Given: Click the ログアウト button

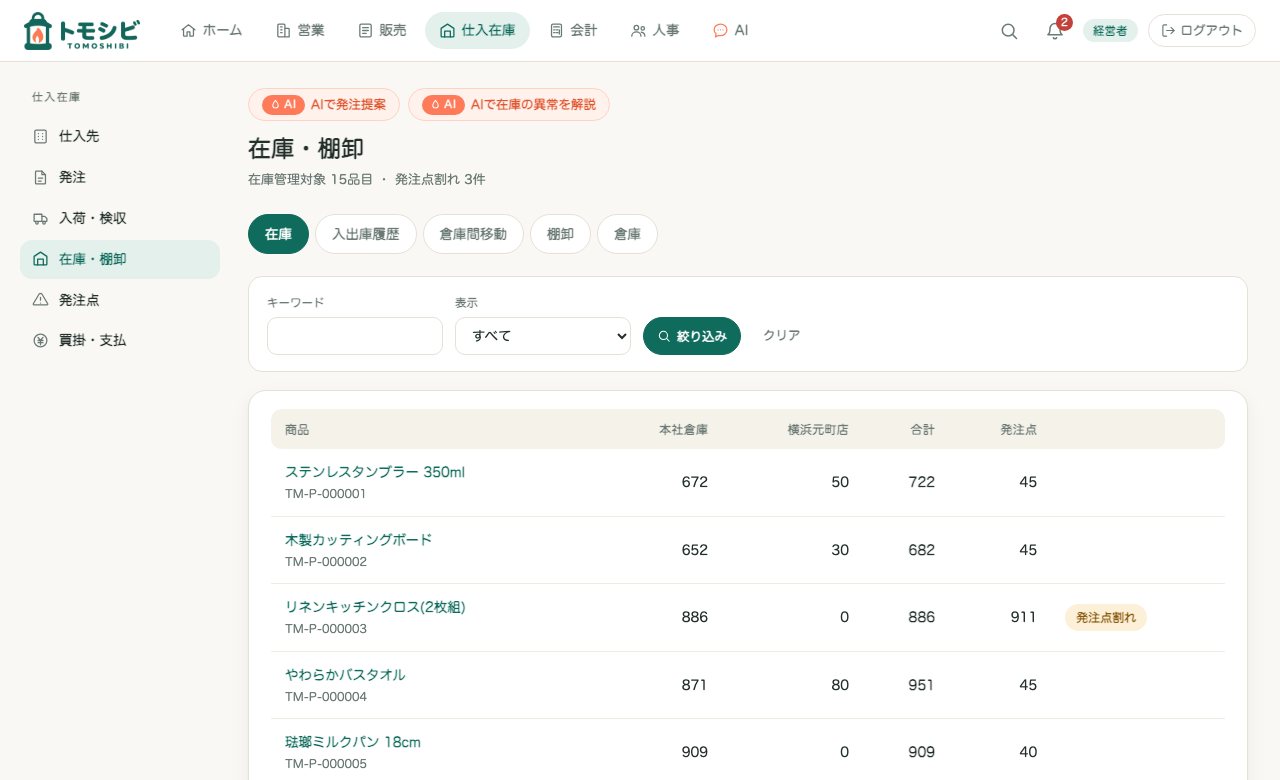Looking at the screenshot, I should point(1202,30).
